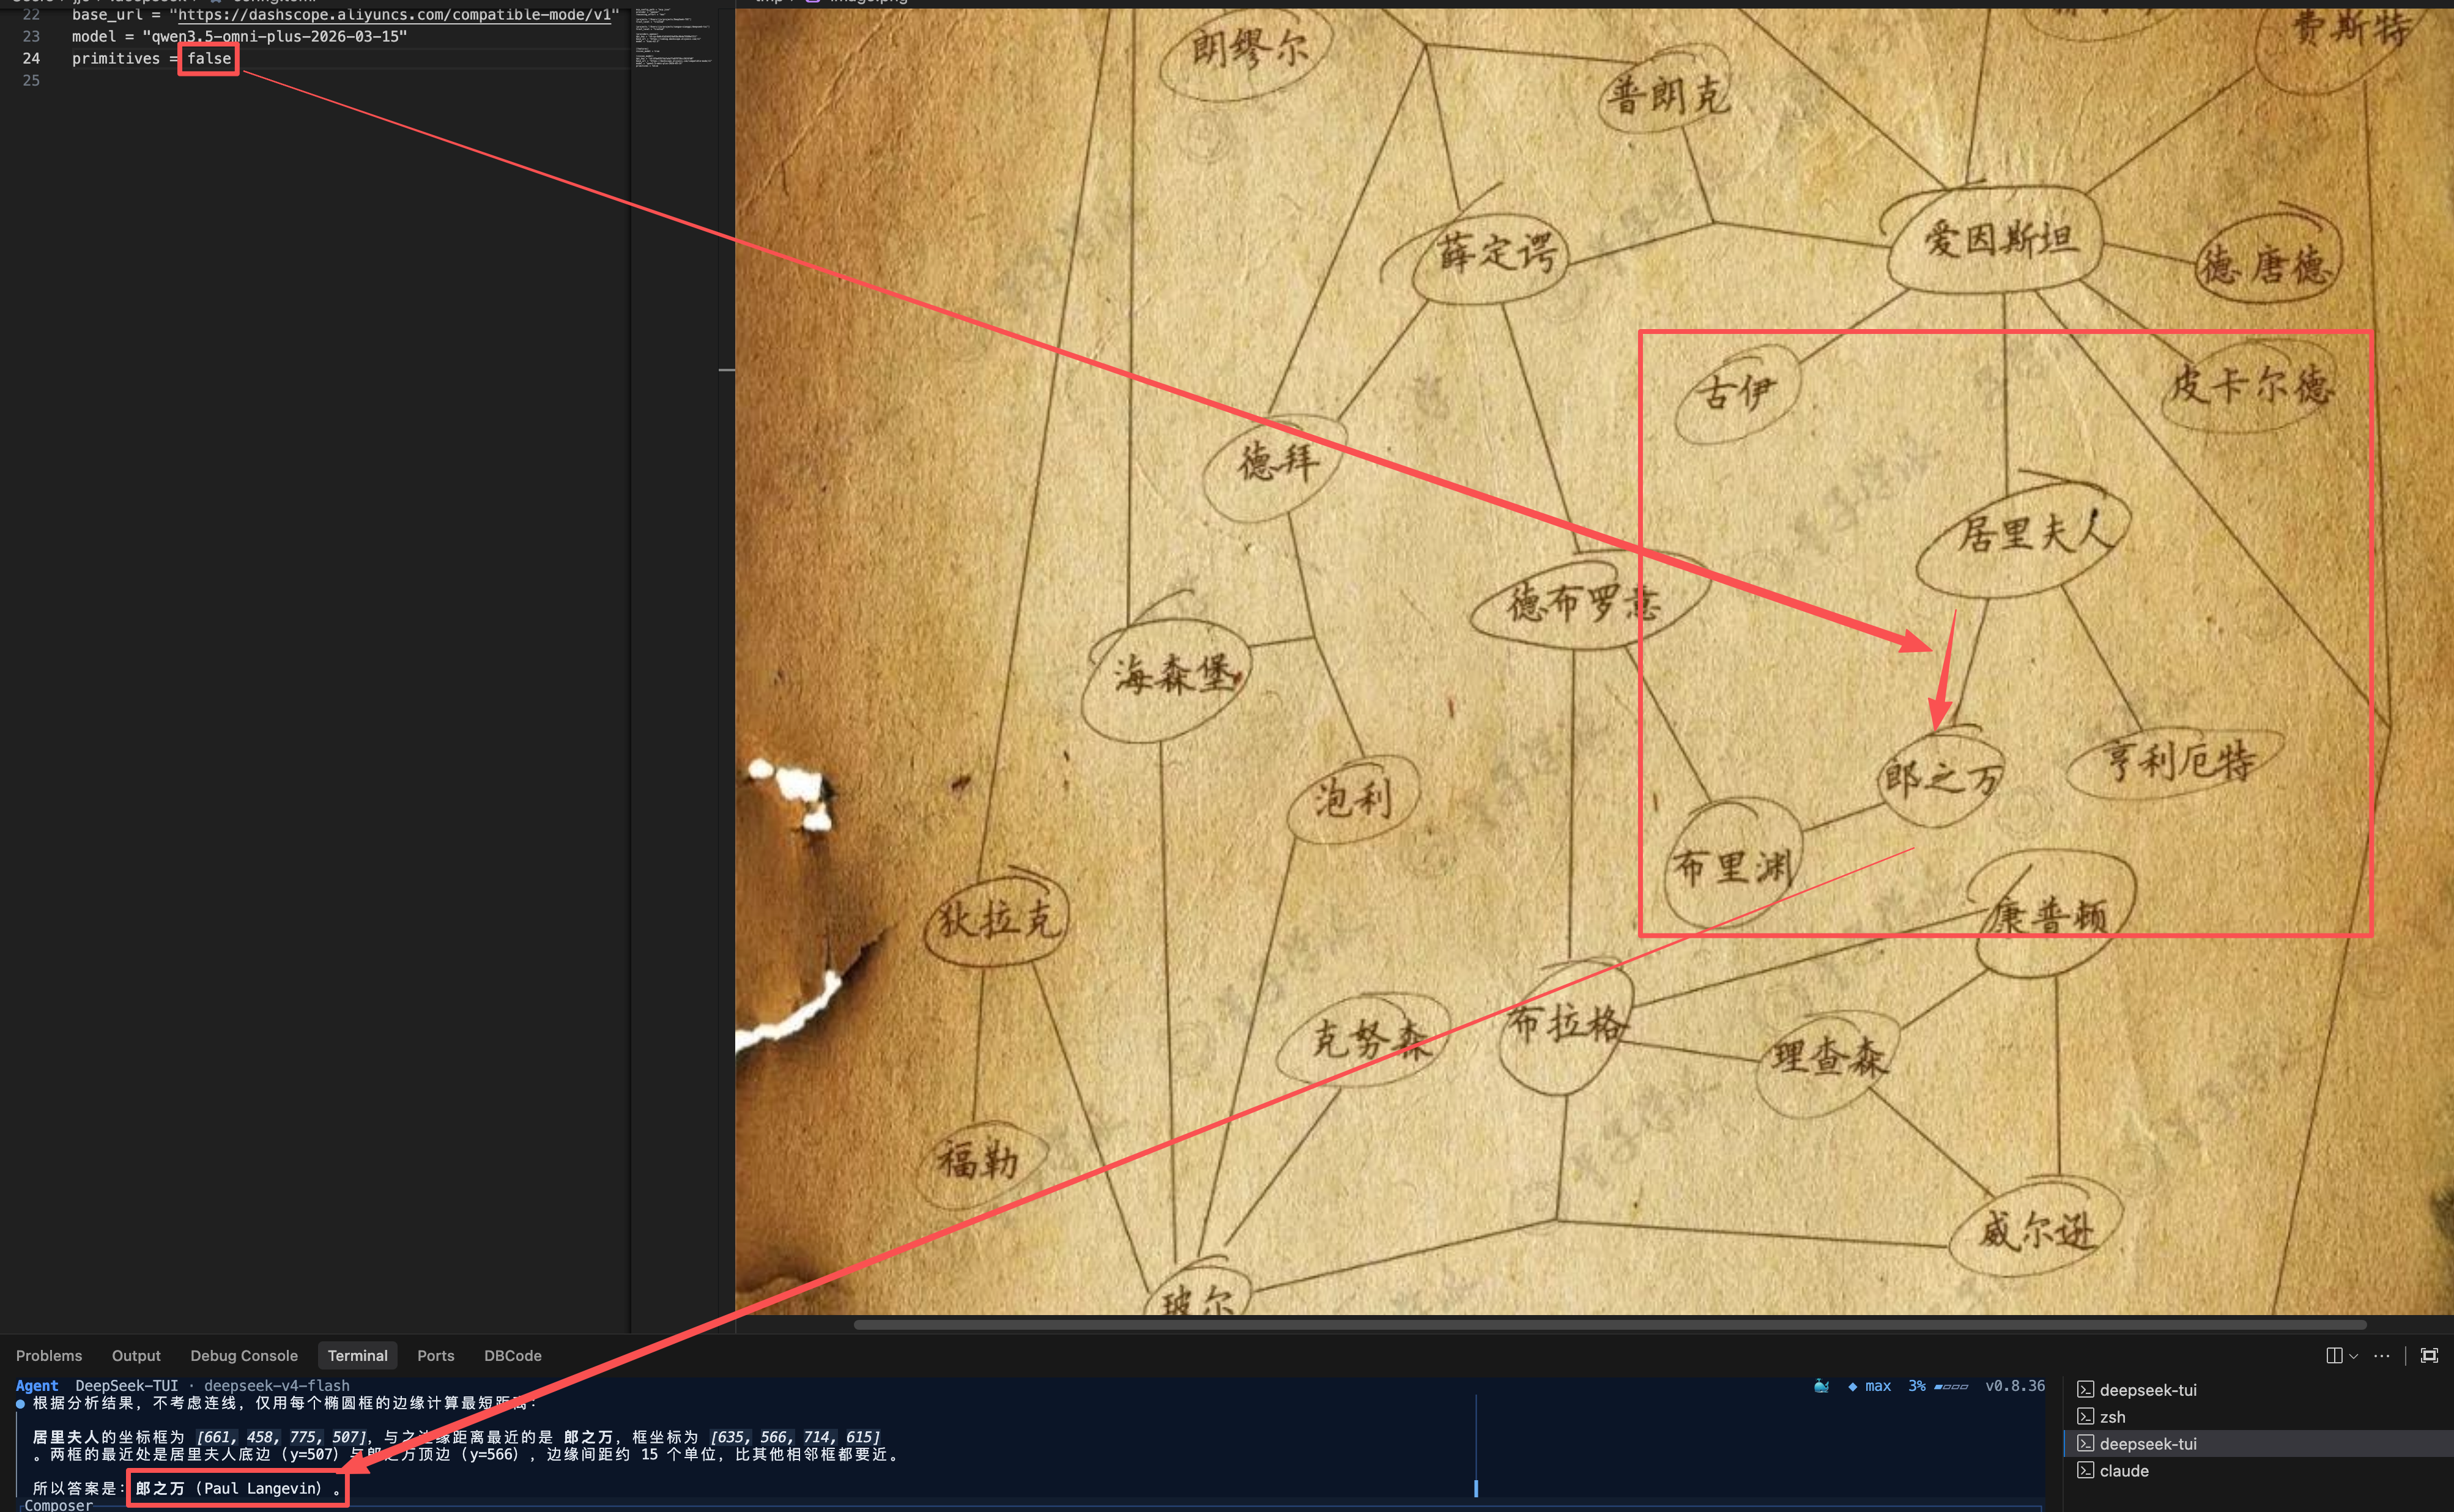Click the whale icon in terminal header
Screen dimensions: 2454x1512
click(1821, 1385)
